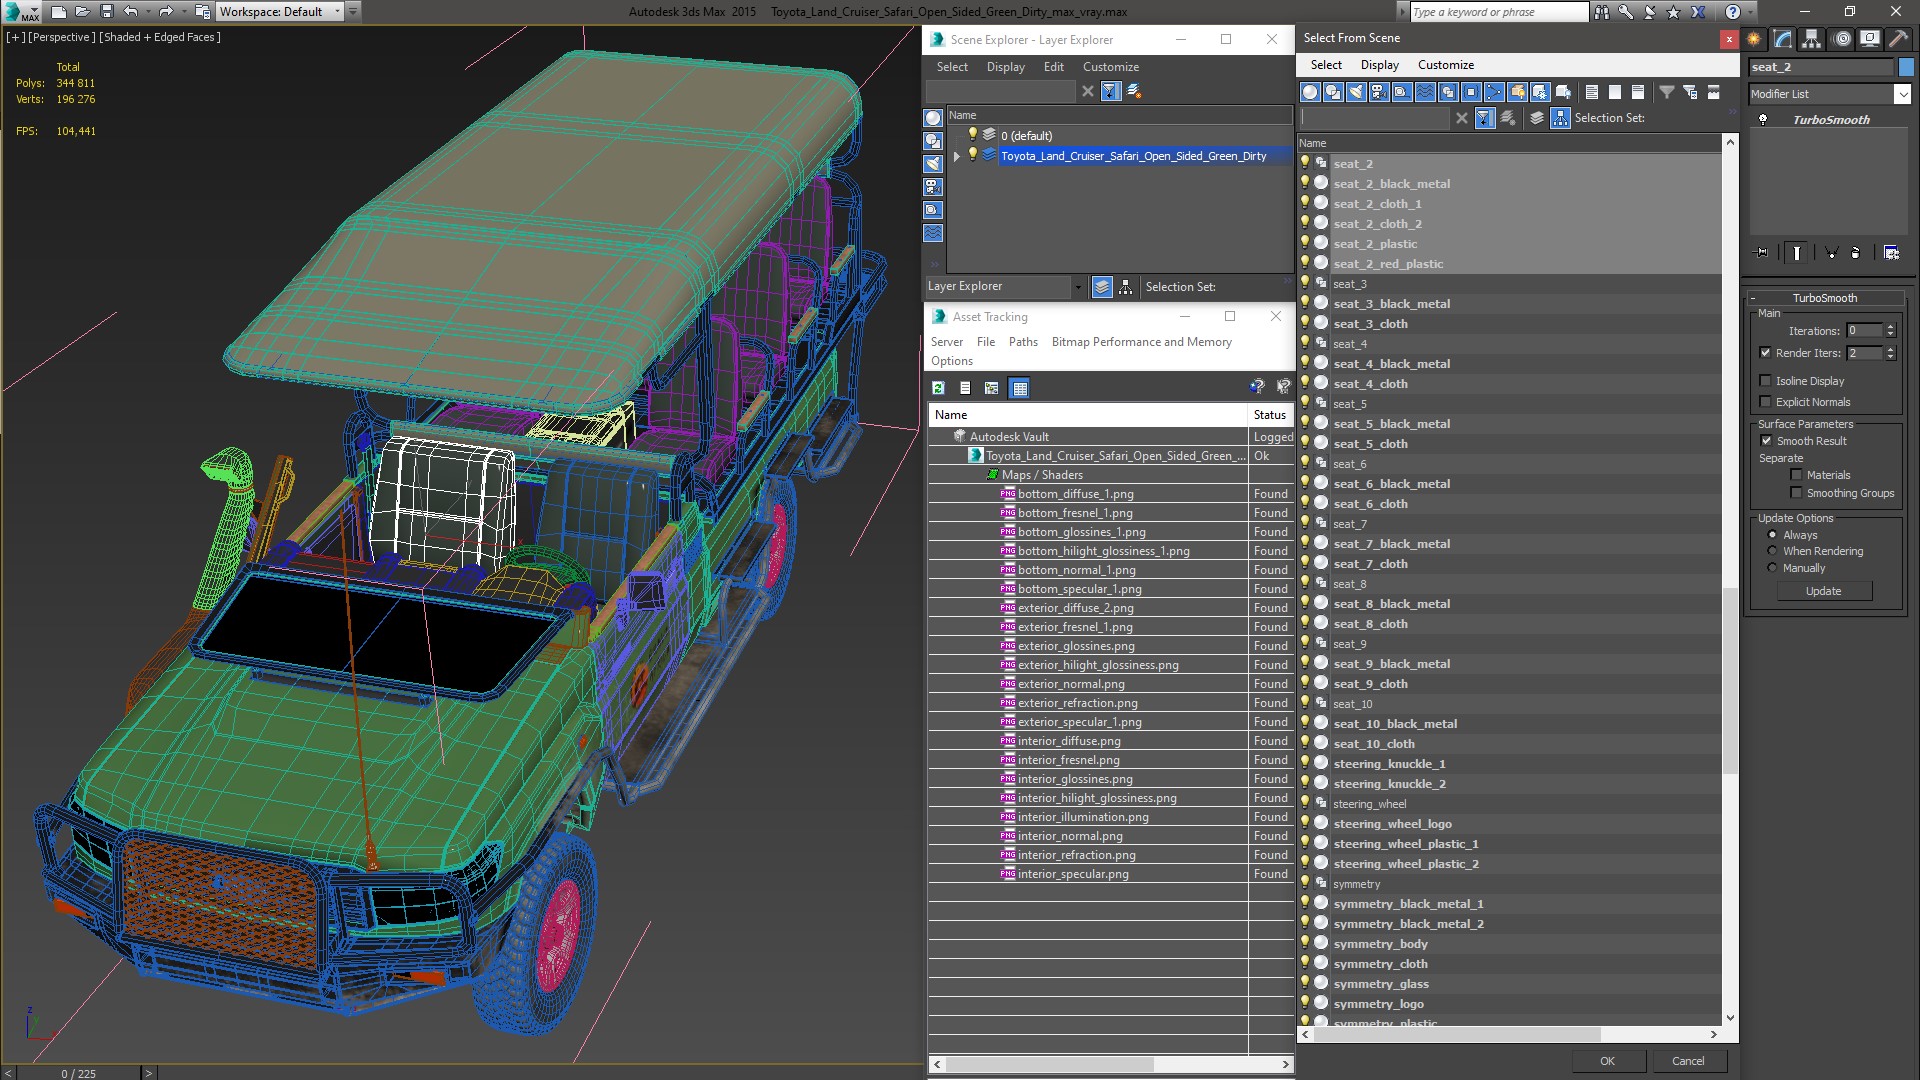
Task: Open the Motion command panel tab
Action: click(x=1842, y=39)
